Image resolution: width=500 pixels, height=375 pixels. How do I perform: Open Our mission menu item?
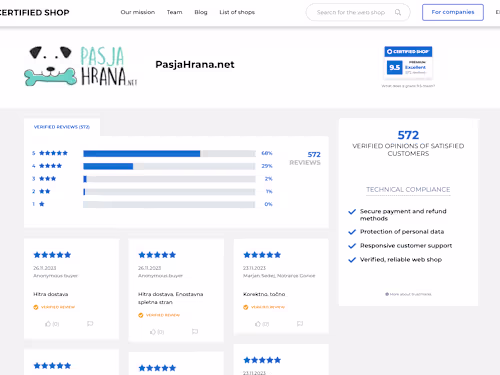(138, 12)
